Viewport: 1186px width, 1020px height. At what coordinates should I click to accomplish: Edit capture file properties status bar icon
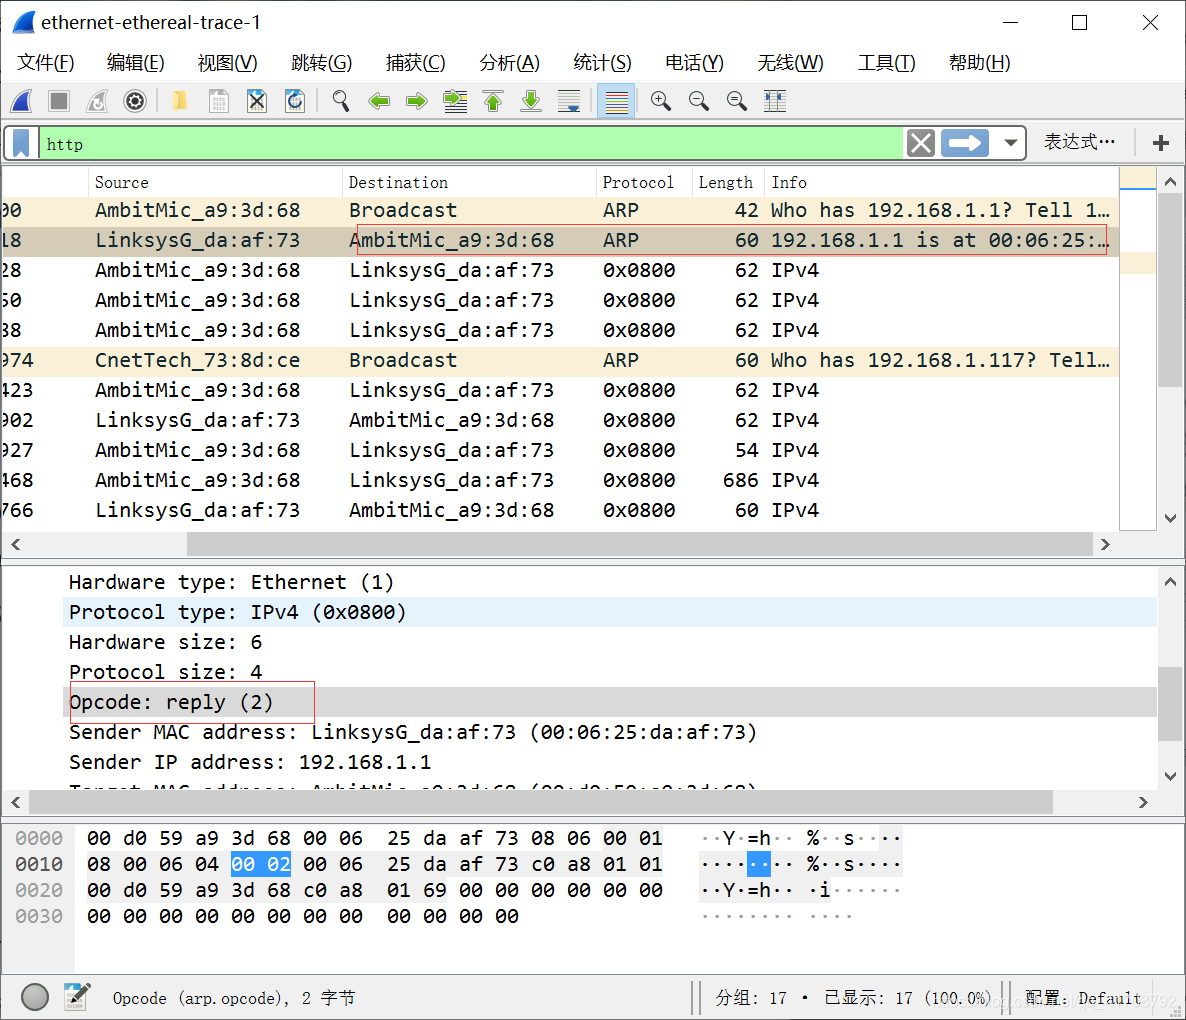pyautogui.click(x=76, y=997)
